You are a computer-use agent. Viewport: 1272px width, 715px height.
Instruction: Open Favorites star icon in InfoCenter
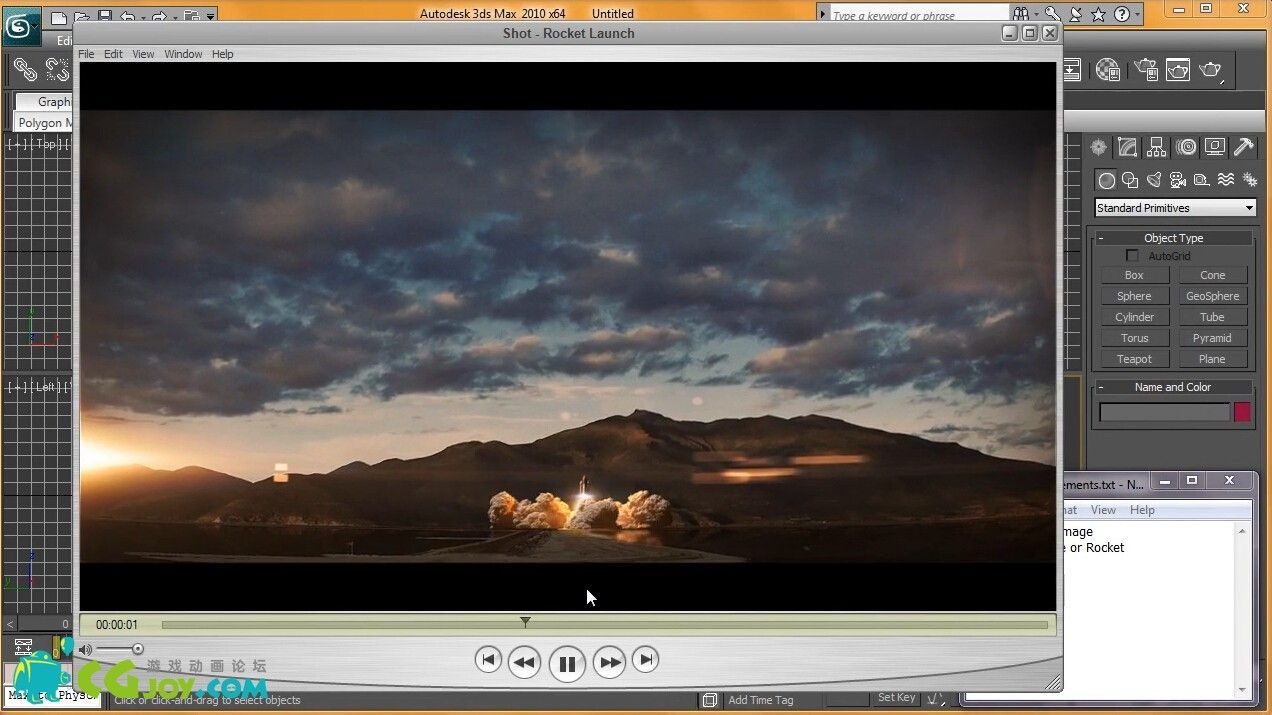pos(1099,14)
